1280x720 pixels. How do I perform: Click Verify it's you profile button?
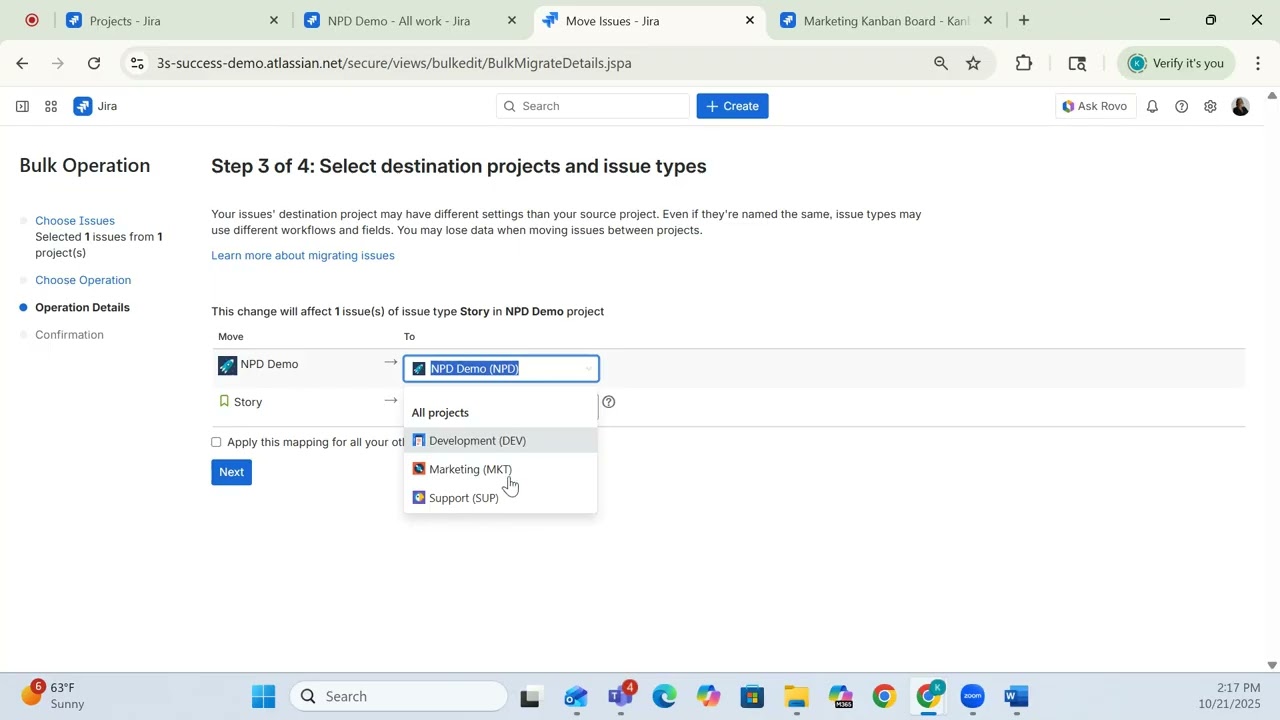tap(1176, 63)
